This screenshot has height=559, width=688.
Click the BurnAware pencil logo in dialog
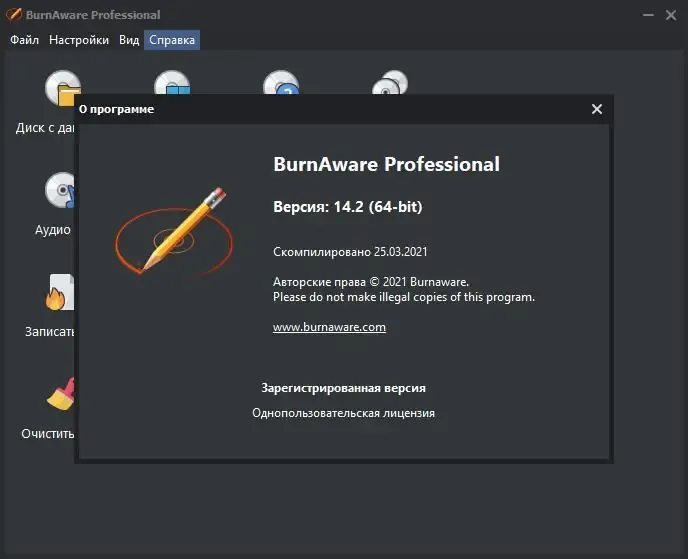174,232
